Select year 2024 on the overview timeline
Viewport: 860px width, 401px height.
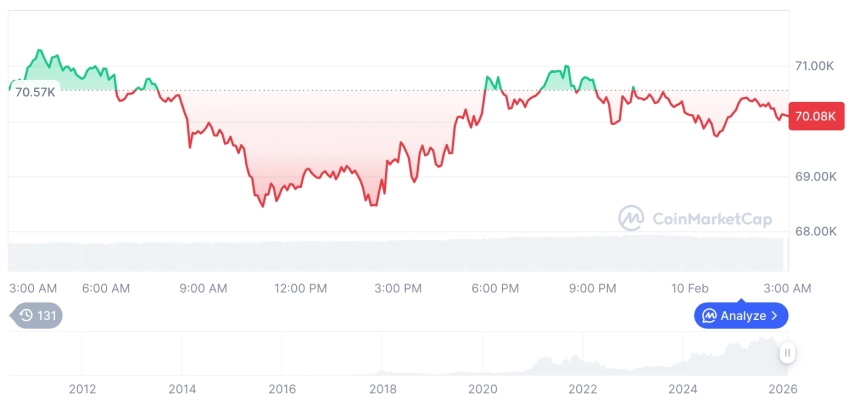pyautogui.click(x=683, y=389)
